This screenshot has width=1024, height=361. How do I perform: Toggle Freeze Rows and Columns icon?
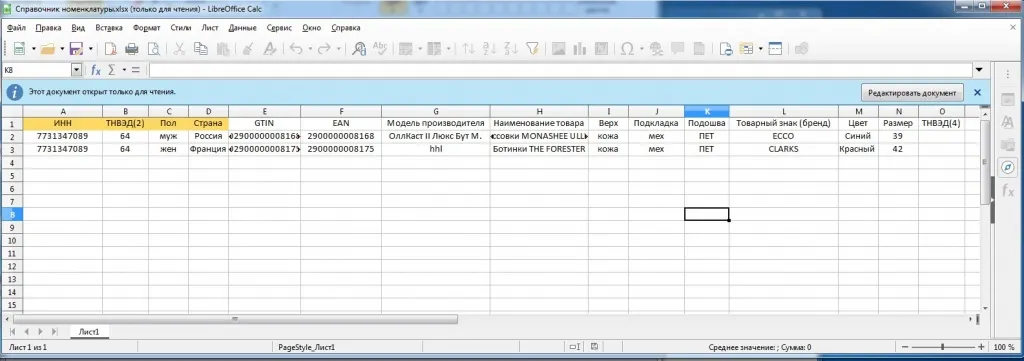coord(746,49)
